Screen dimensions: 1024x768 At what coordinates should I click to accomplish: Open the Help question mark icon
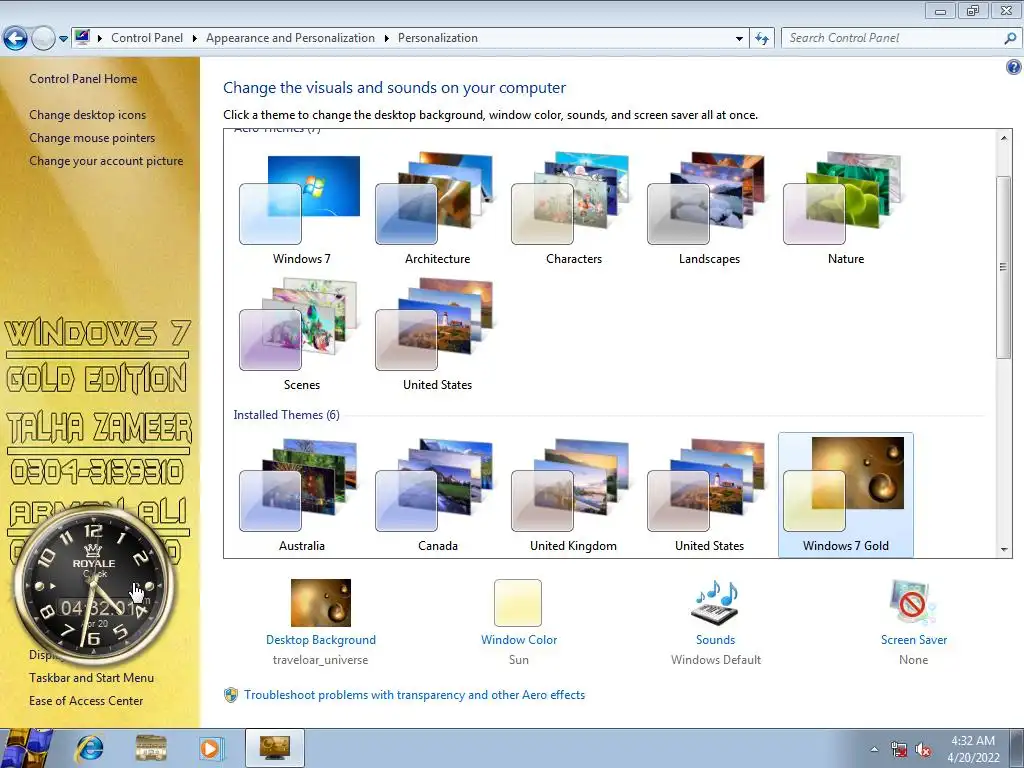[x=1013, y=67]
